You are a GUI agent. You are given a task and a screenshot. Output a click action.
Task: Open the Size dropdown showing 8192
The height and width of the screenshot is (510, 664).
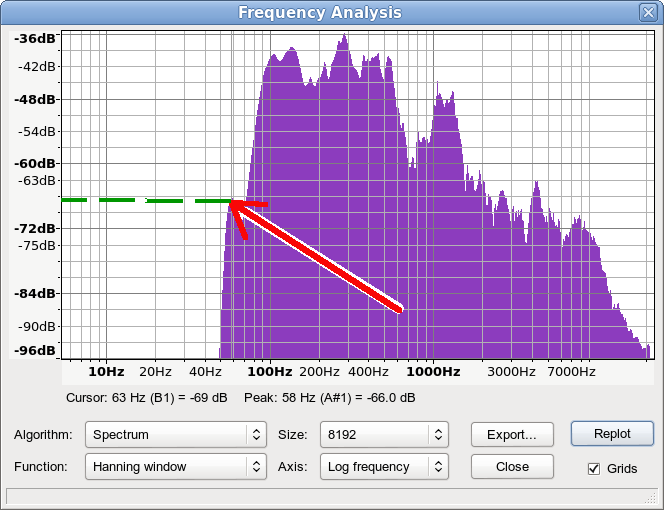pyautogui.click(x=384, y=435)
